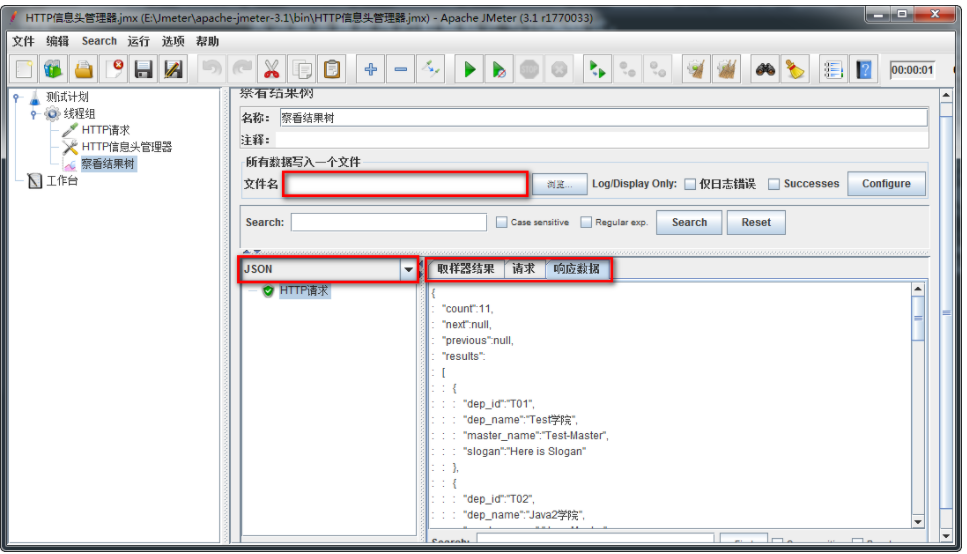This screenshot has width=967, height=554.
Task: Click the Configure button
Action: coord(886,184)
